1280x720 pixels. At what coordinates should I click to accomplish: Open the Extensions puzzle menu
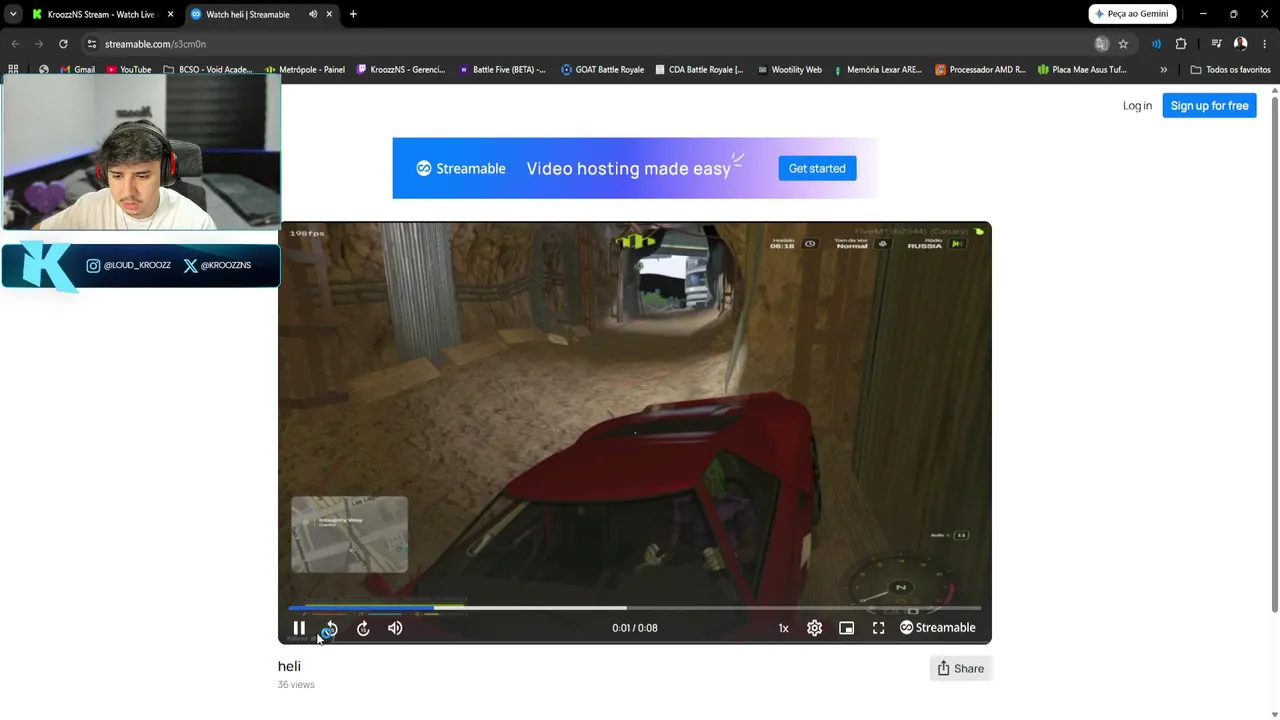[x=1181, y=44]
